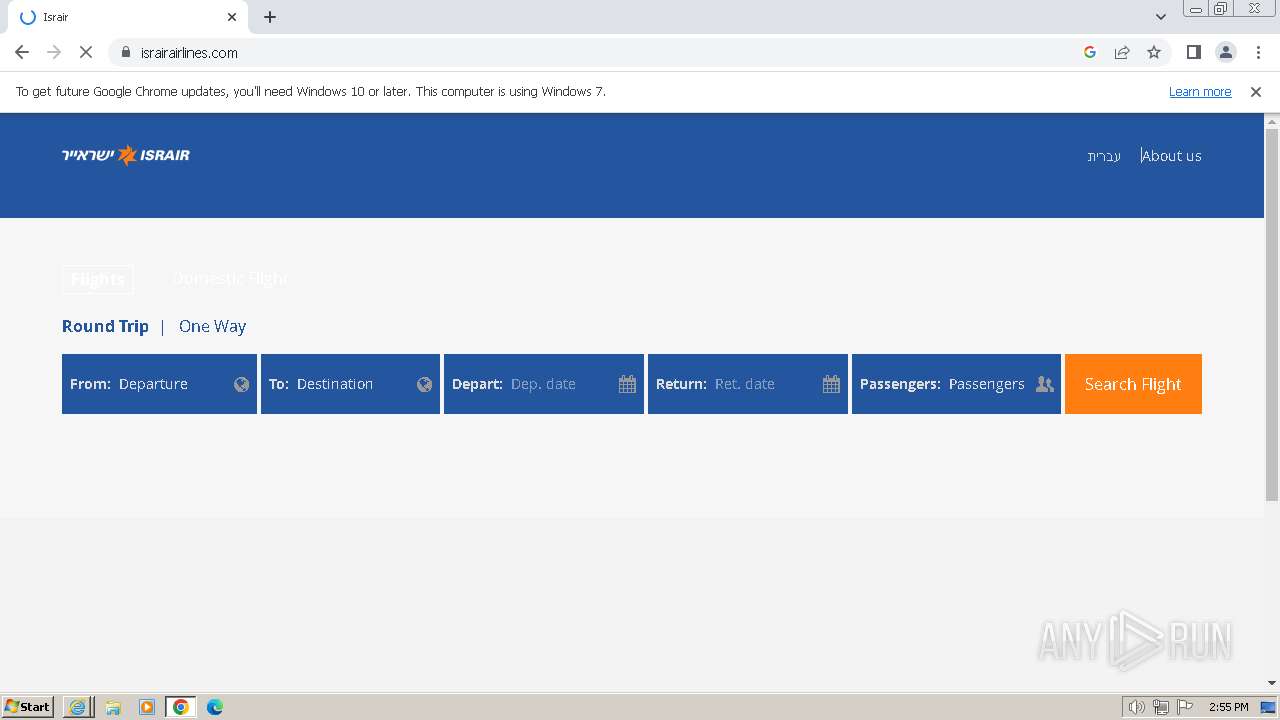The width and height of the screenshot is (1280, 720).
Task: Click the show desktop button
Action: coord(1269,707)
